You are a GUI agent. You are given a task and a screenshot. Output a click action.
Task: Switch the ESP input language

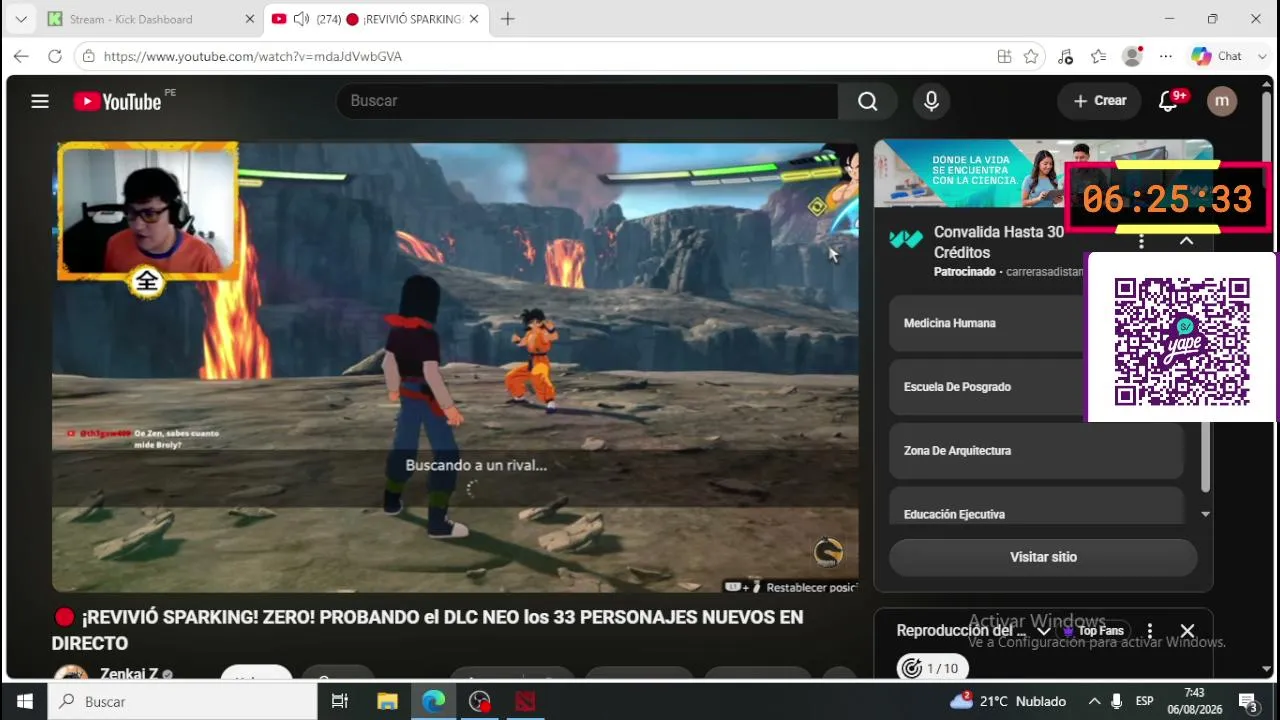[x=1145, y=701]
